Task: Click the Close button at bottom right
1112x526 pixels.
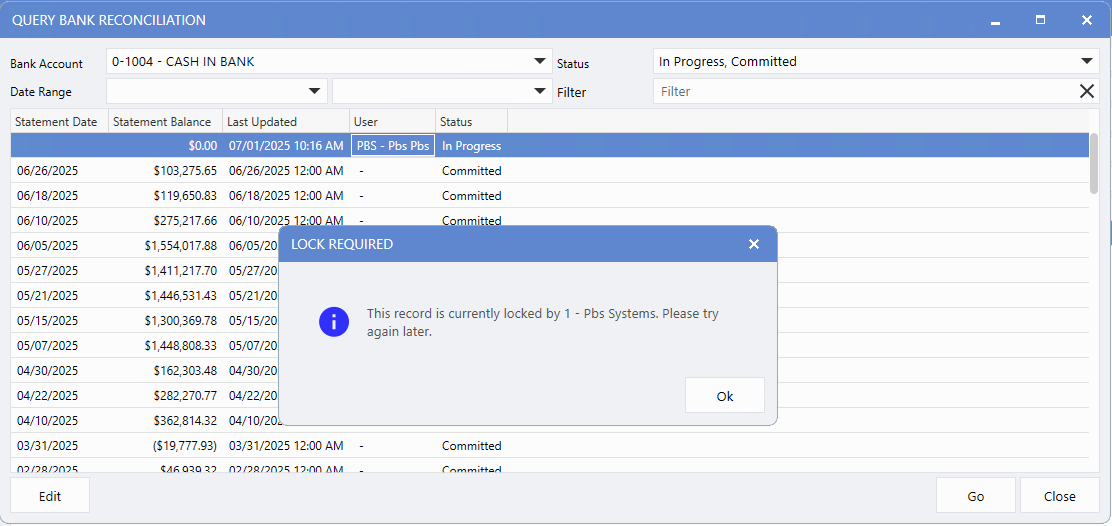Action: tap(1059, 496)
